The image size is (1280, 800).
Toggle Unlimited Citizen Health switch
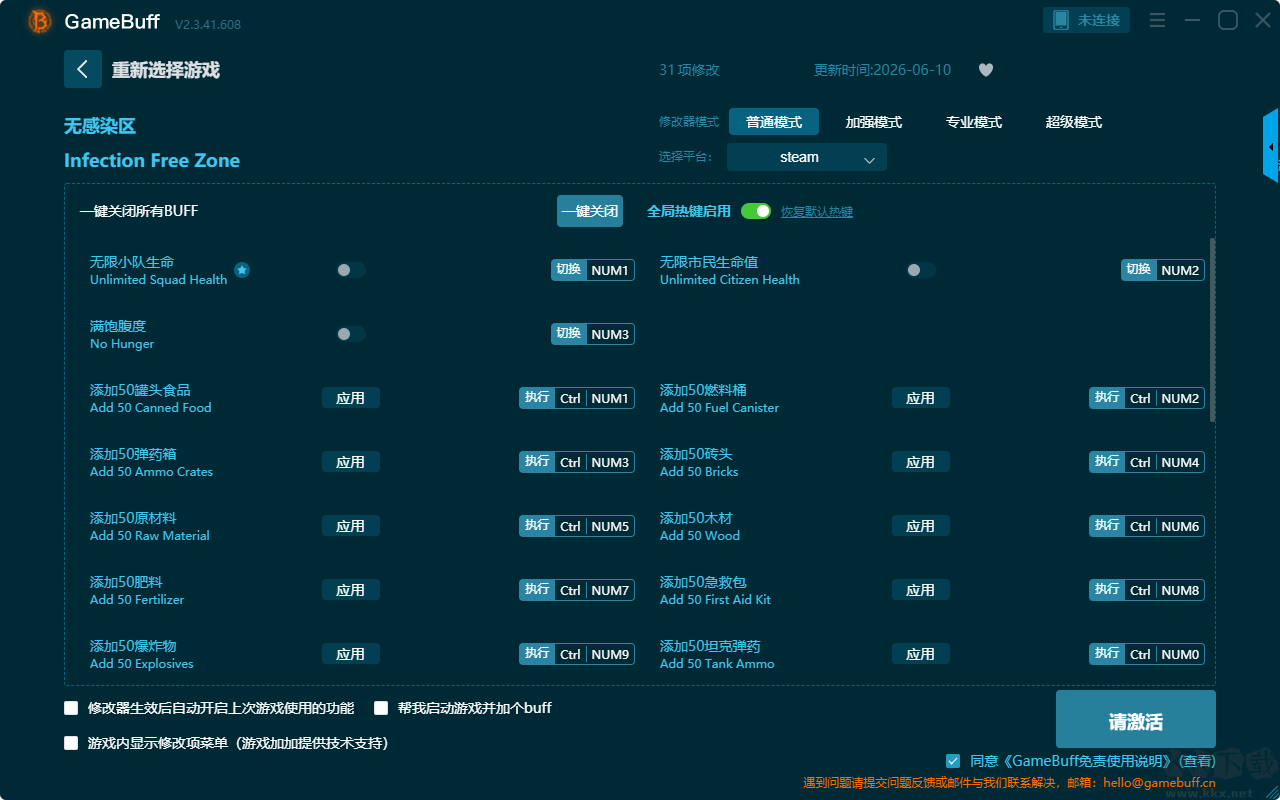(x=921, y=270)
